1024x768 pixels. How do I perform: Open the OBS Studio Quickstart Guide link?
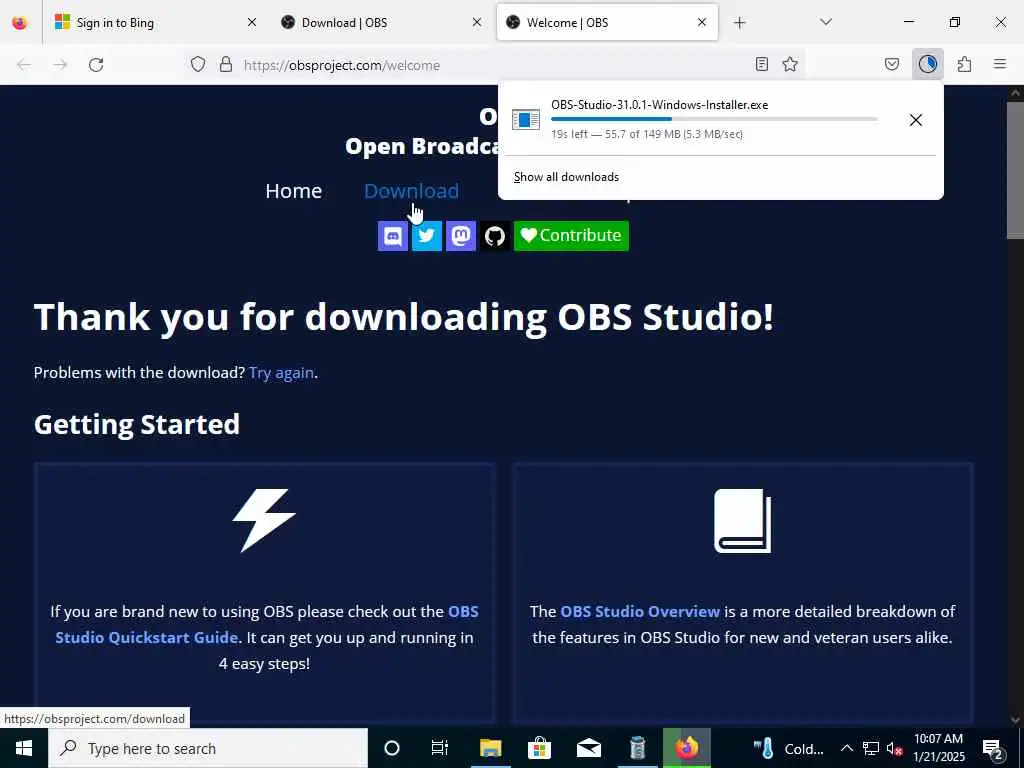tap(267, 624)
